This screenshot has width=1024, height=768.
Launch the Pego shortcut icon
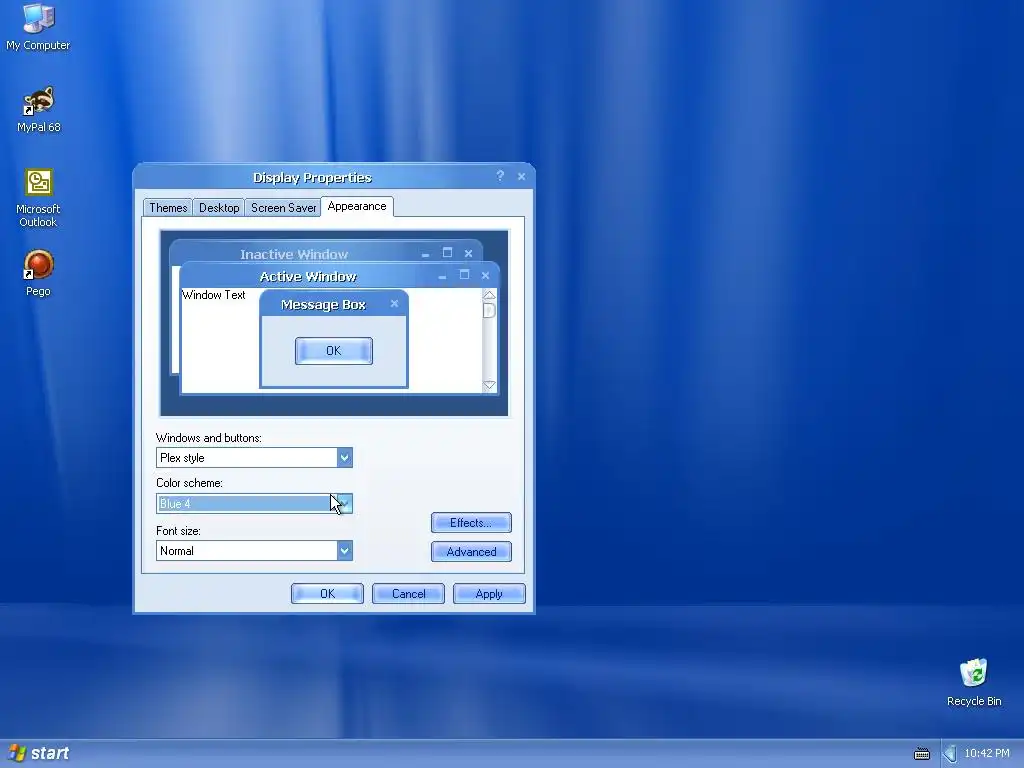point(38,273)
